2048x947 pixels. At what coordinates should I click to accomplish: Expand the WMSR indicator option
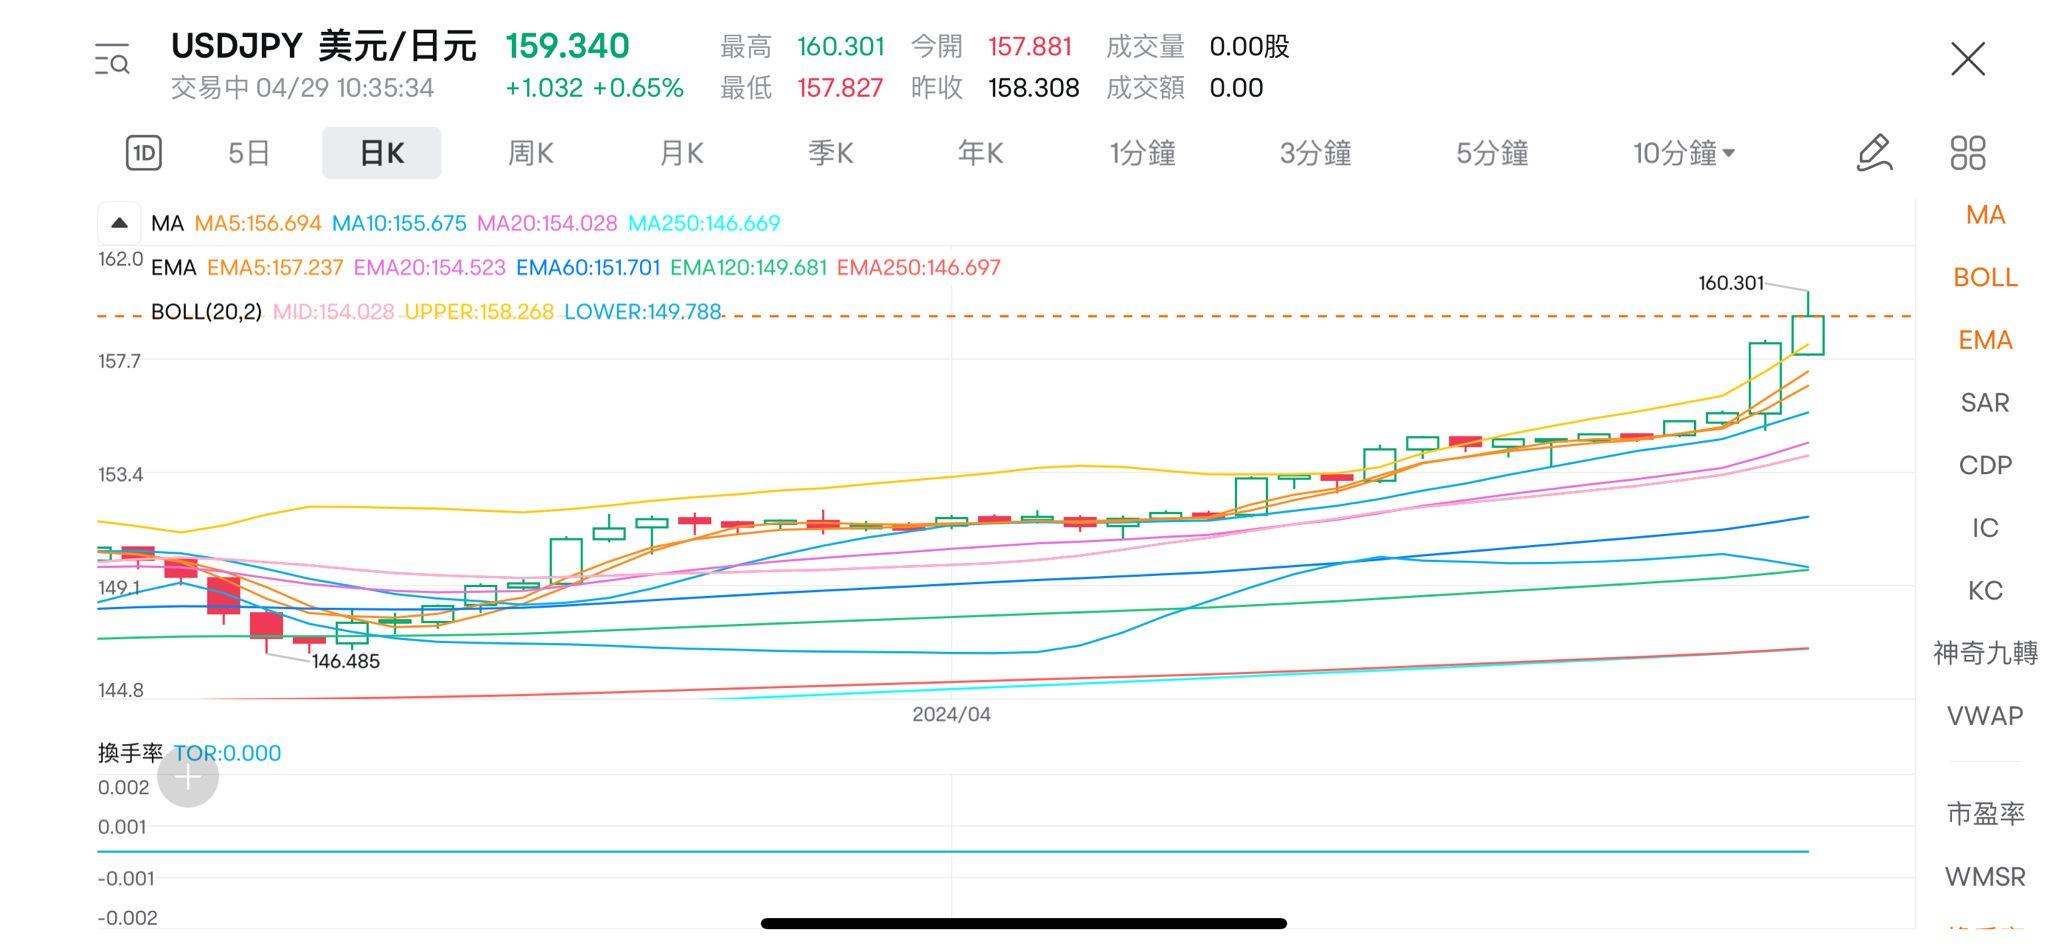coord(1985,877)
